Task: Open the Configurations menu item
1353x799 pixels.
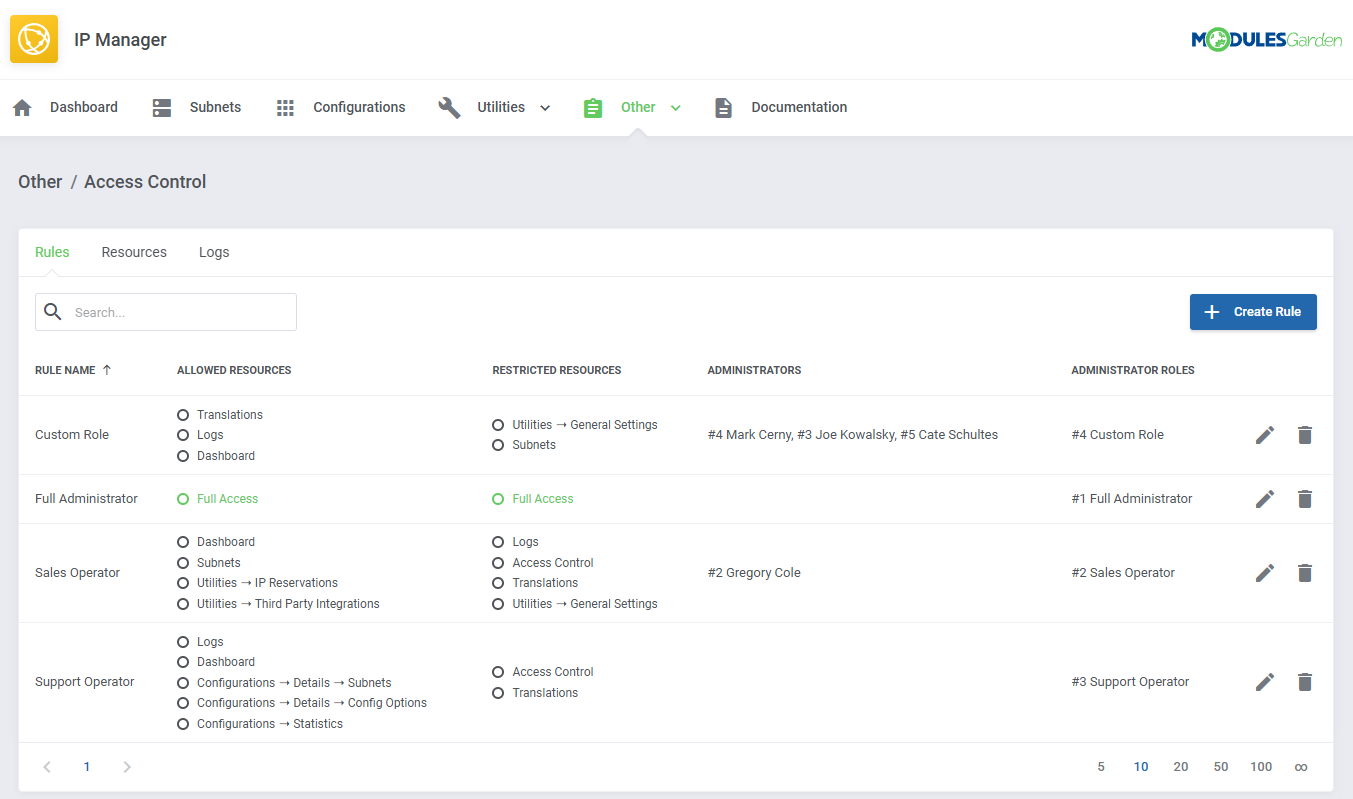Action: 359,108
